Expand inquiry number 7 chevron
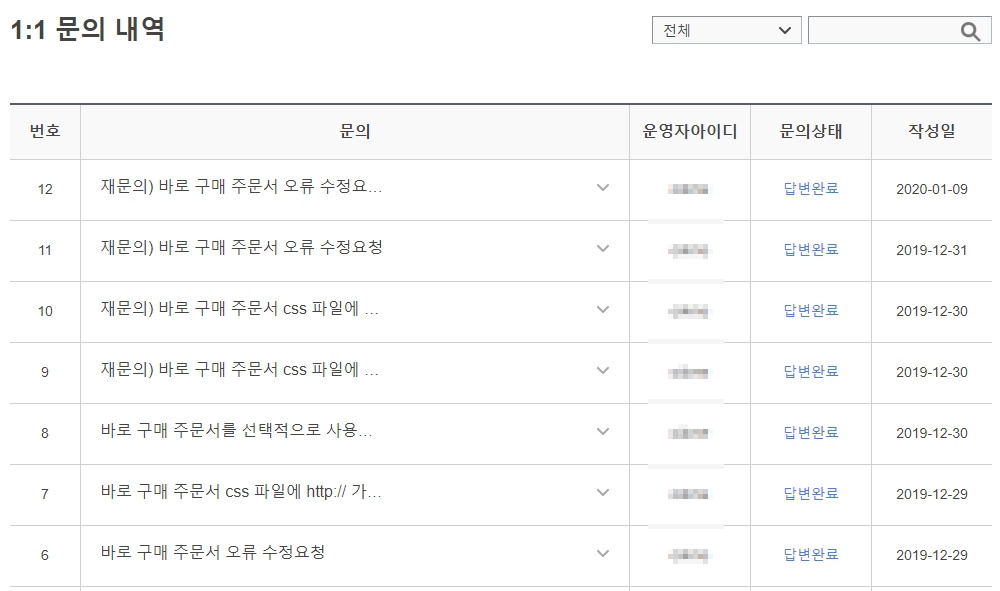This screenshot has width=1000, height=591. click(x=602, y=493)
